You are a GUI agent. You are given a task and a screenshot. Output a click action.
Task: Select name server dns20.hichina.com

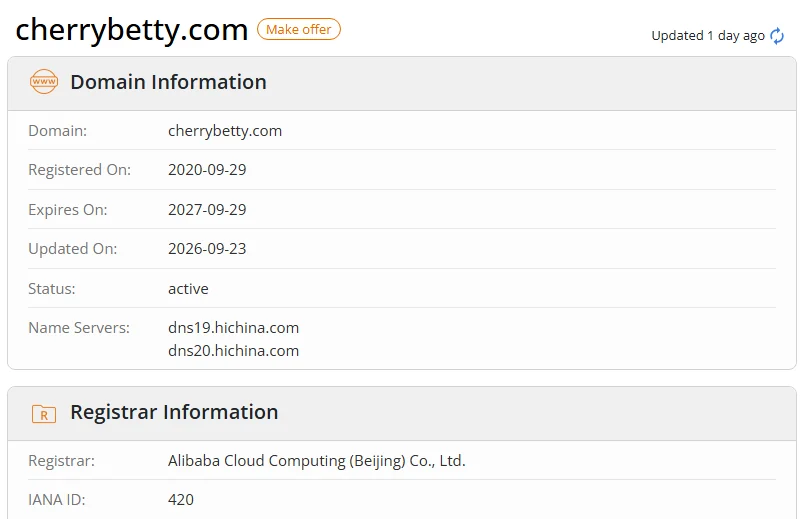233,351
